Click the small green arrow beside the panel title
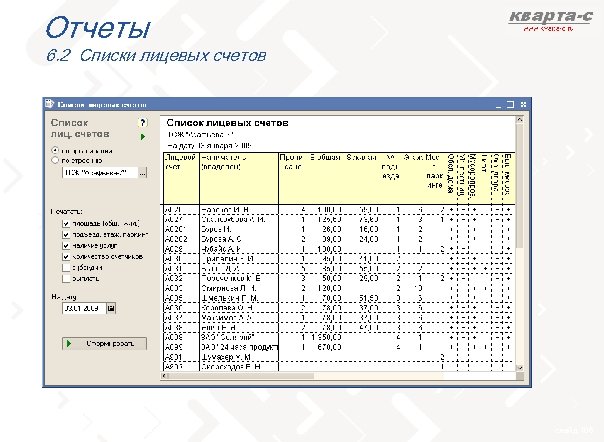 click(143, 137)
